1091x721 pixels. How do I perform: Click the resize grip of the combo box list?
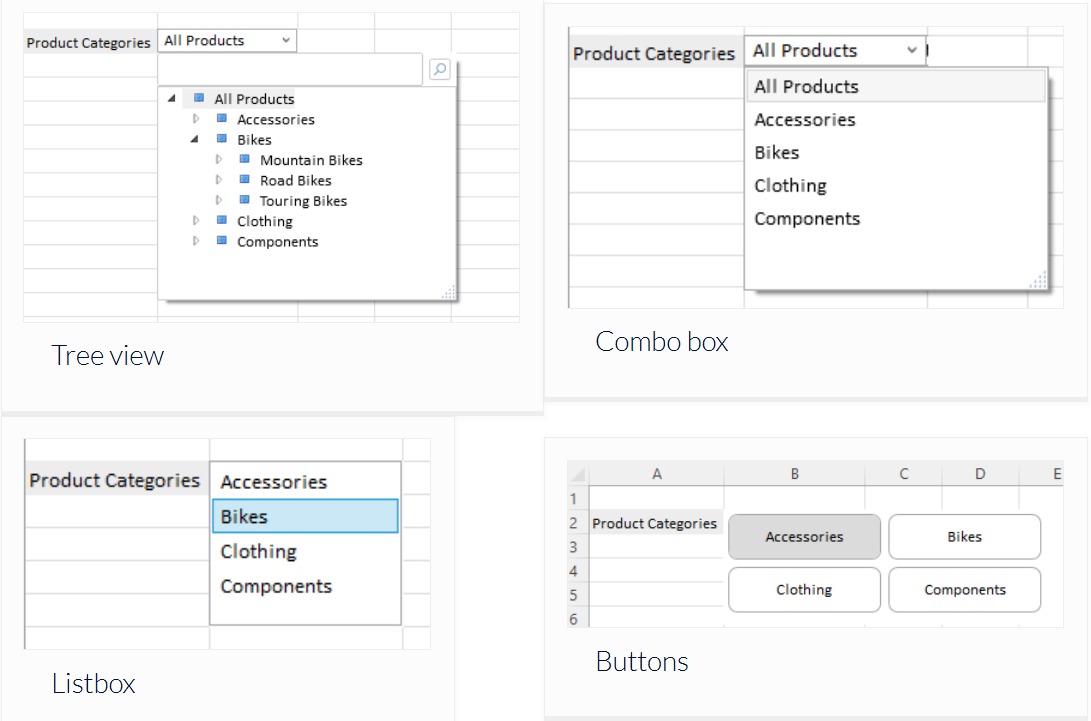point(1039,283)
